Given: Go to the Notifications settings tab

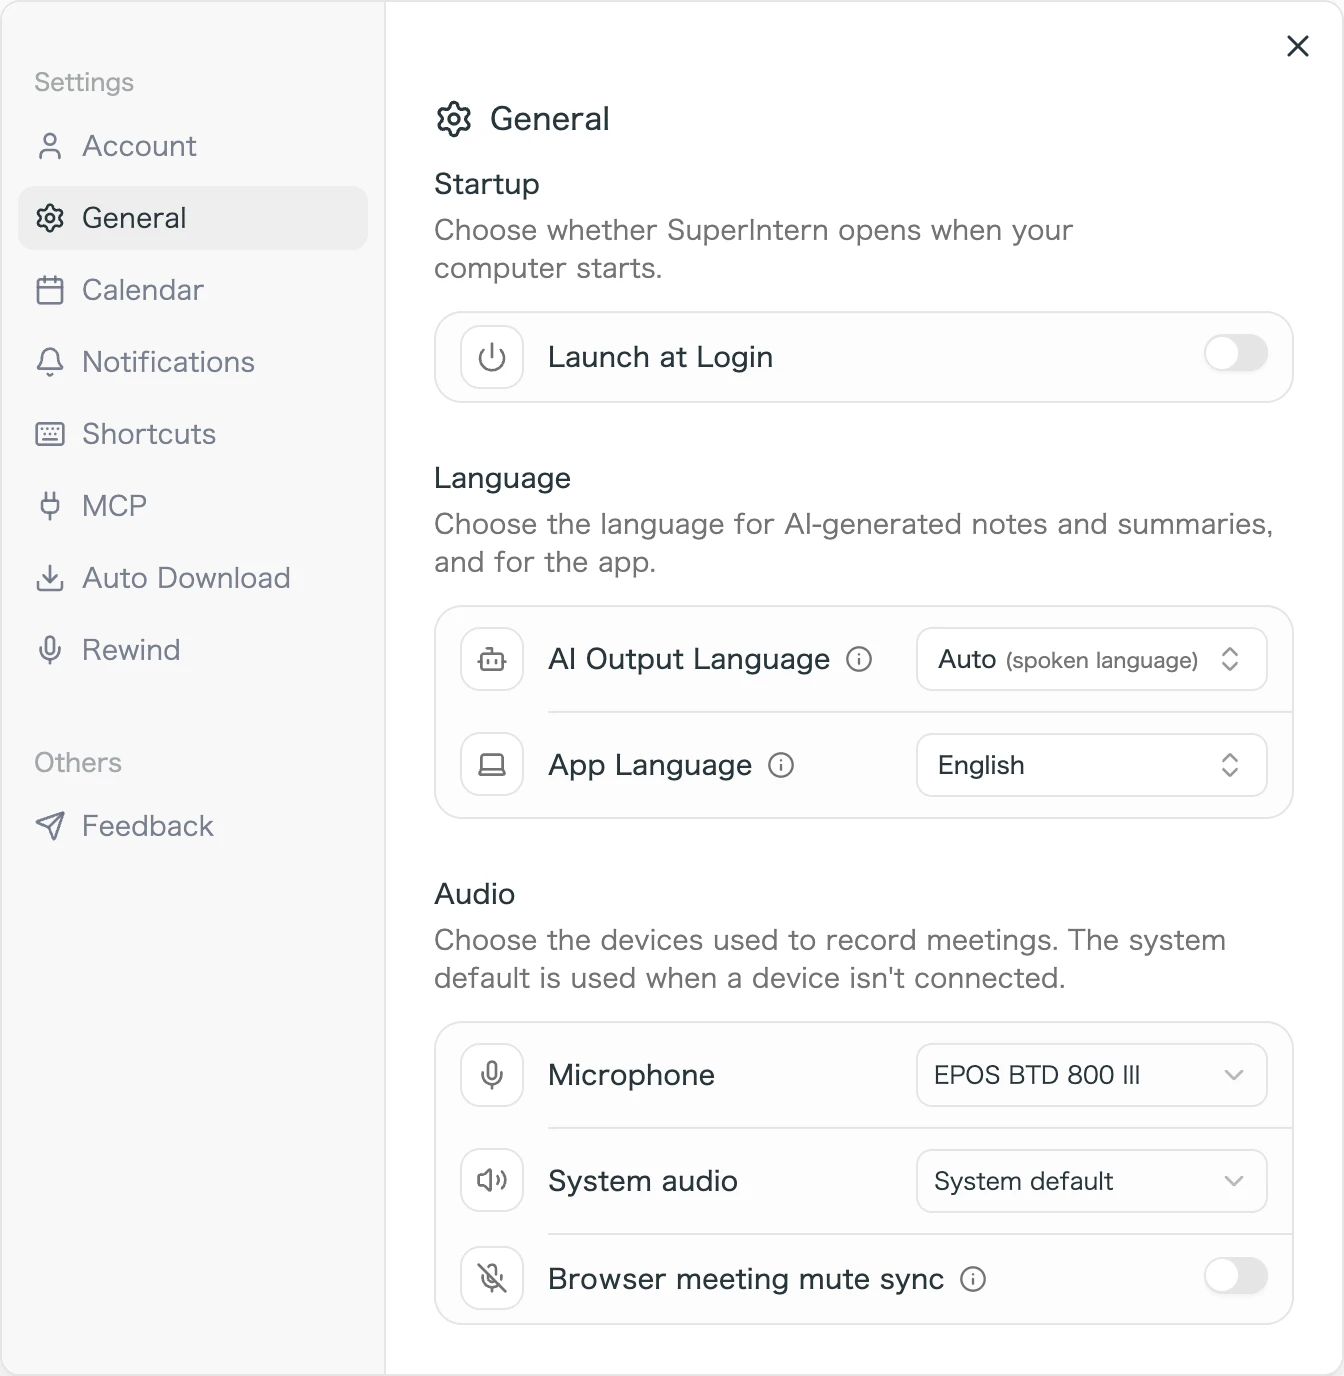Looking at the screenshot, I should coord(193,362).
